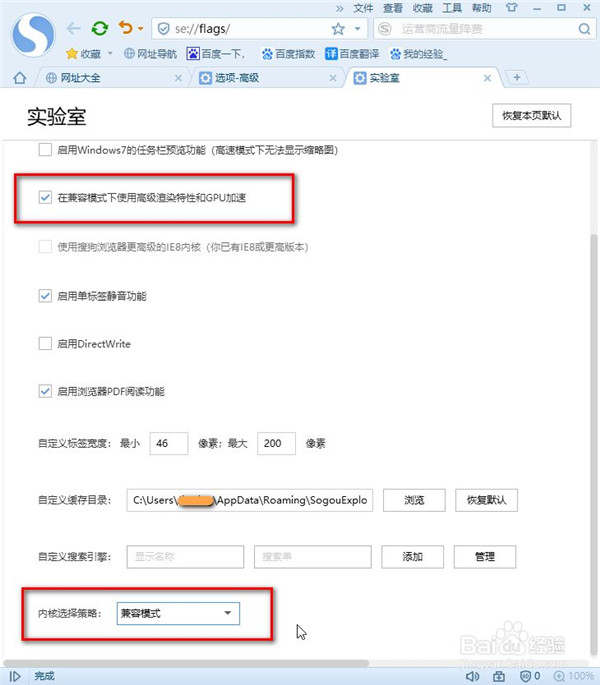
Task: Toggle 启用单标签静音功能 checkbox
Action: (45, 296)
